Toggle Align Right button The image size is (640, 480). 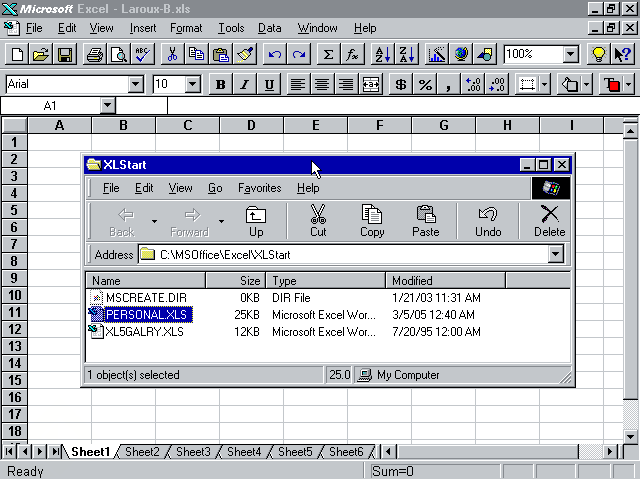coord(346,84)
